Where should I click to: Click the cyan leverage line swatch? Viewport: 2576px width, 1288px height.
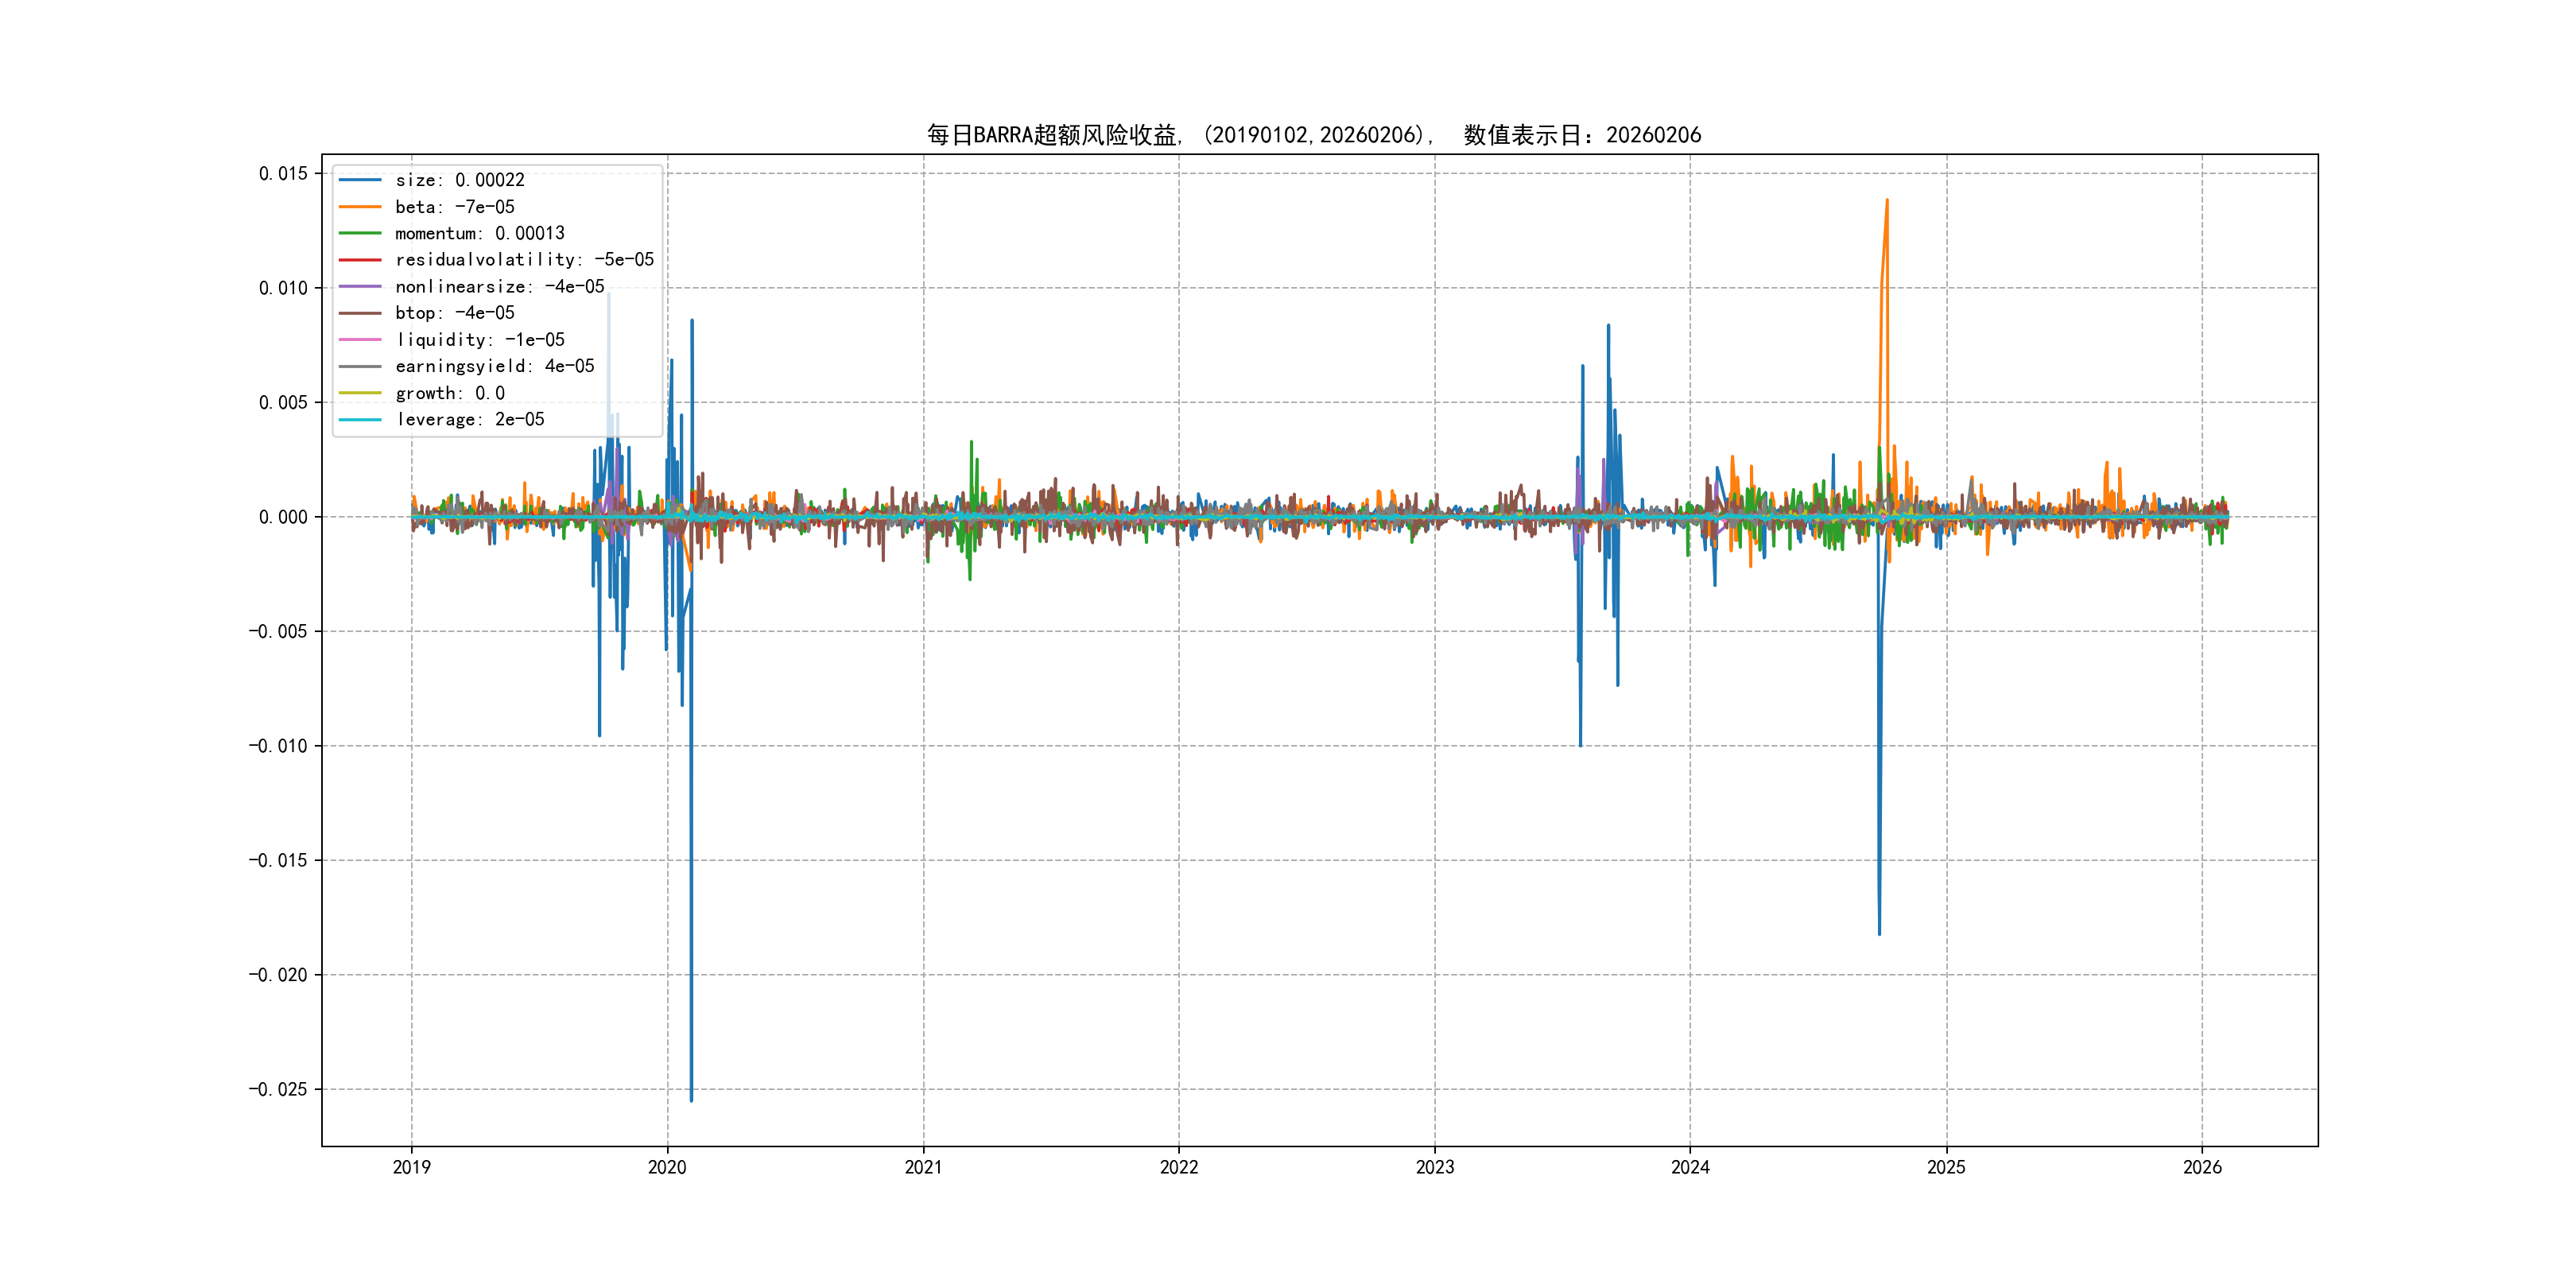click(x=360, y=420)
